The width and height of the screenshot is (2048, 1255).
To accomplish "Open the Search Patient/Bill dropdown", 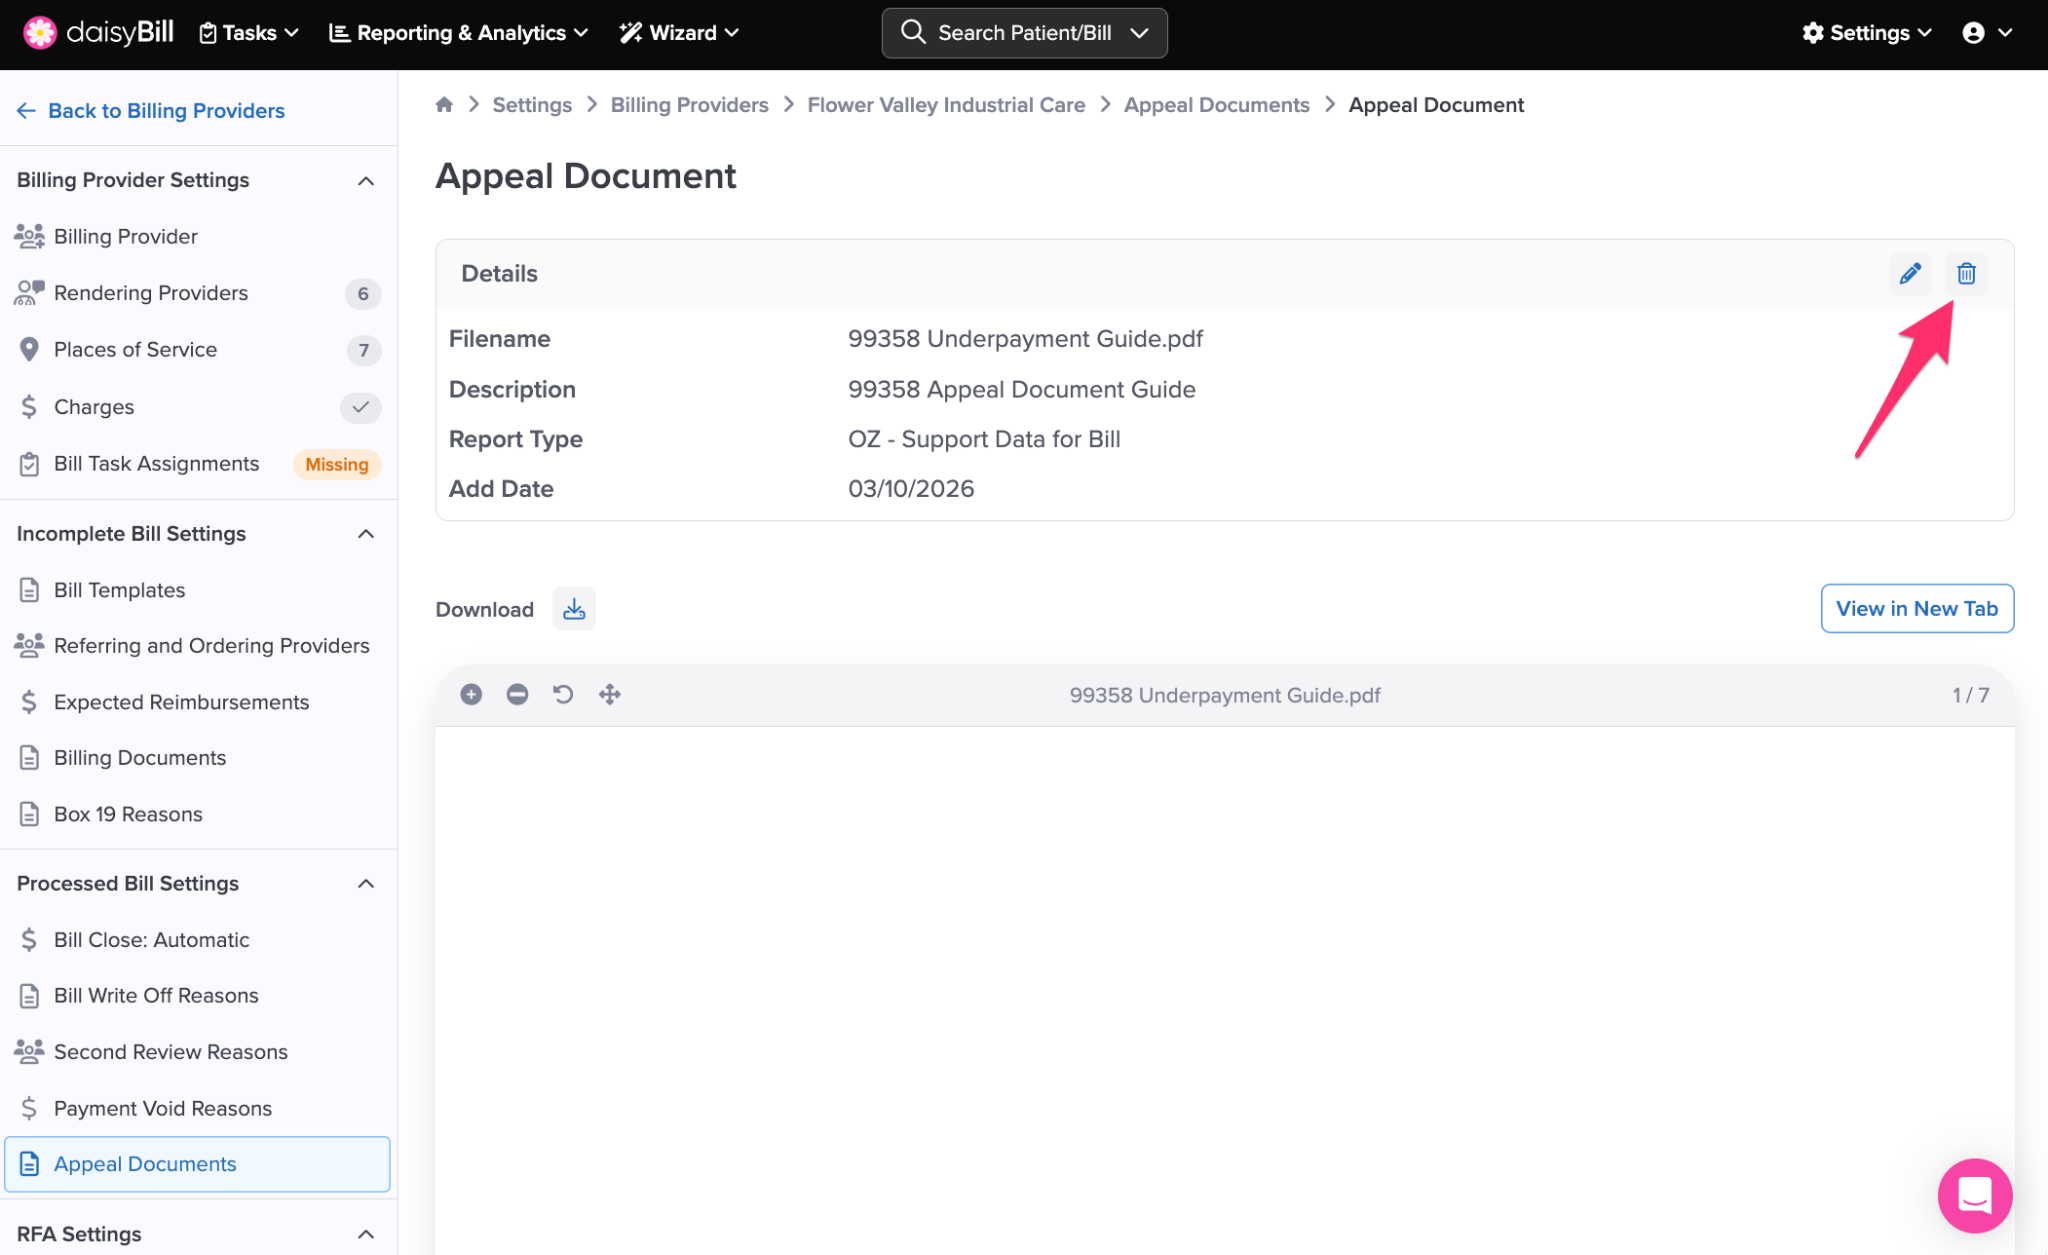I will 1024,33.
